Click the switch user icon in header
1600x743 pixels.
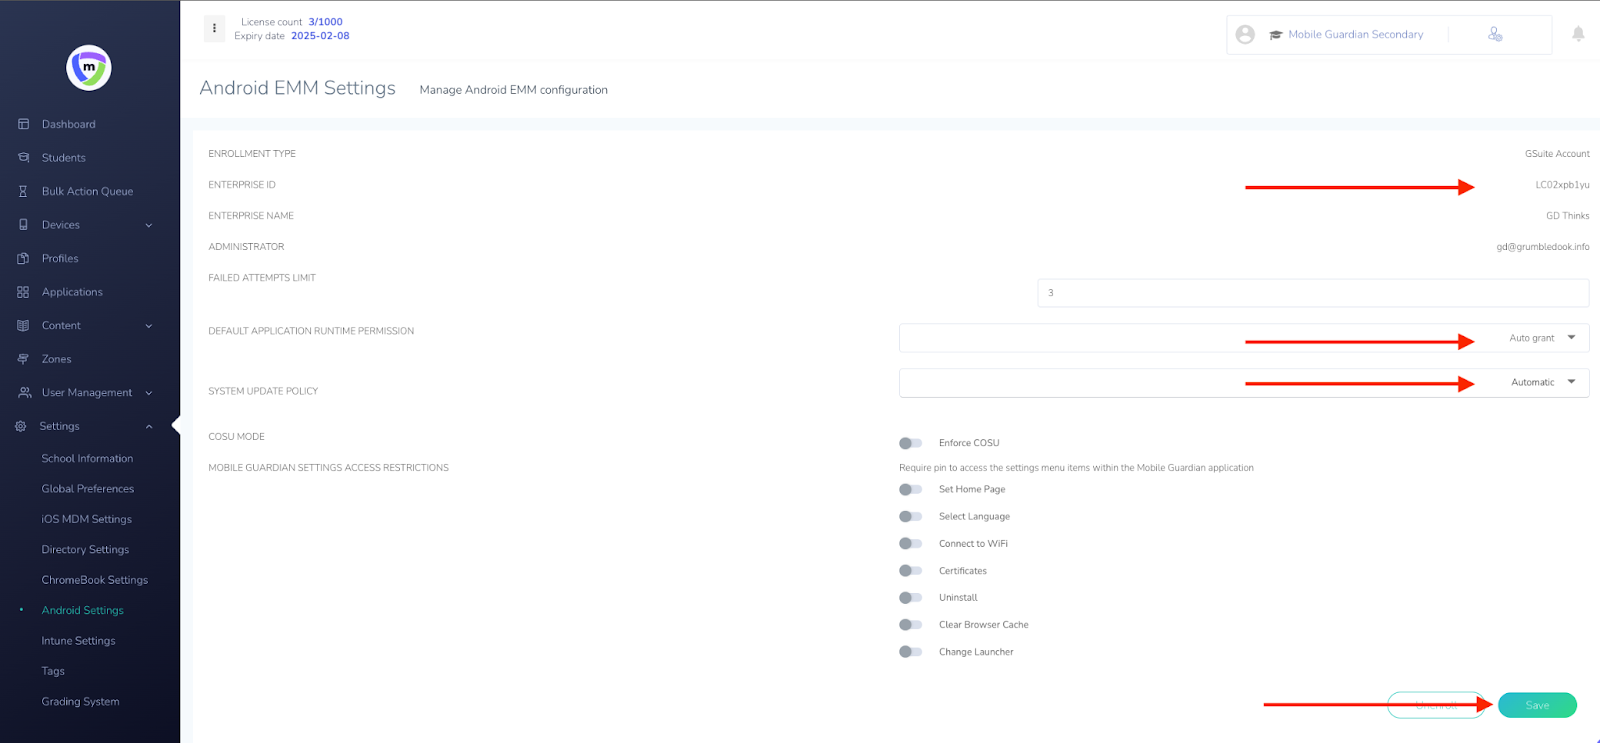1495,34
